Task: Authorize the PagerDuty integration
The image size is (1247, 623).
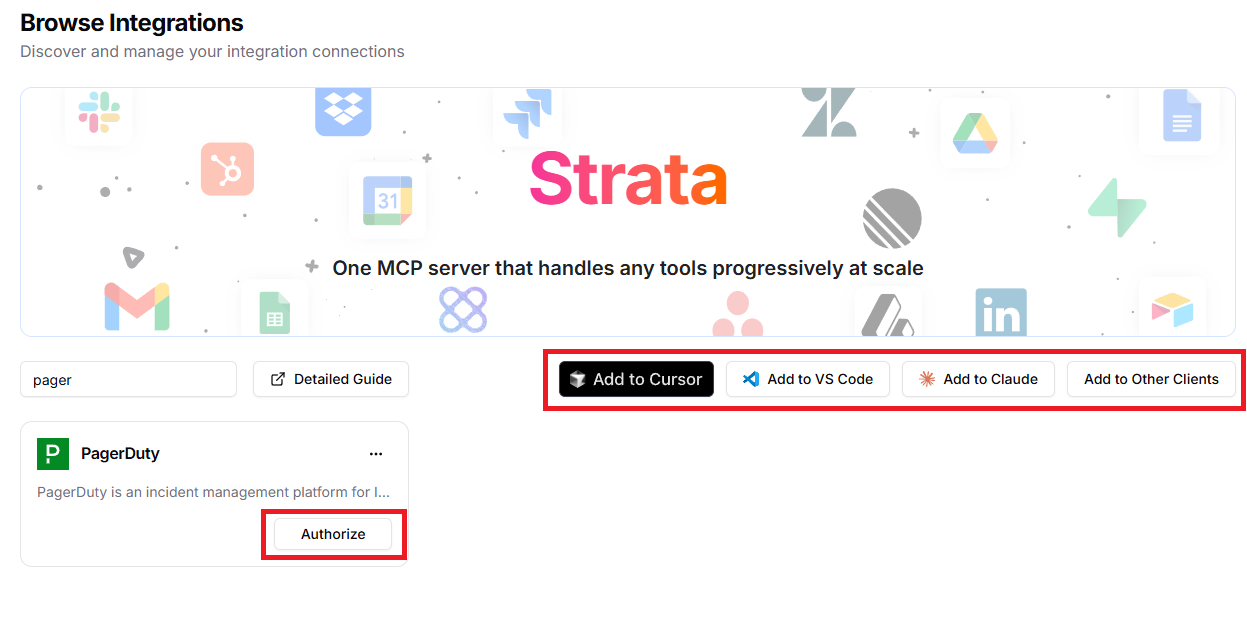Action: (334, 533)
